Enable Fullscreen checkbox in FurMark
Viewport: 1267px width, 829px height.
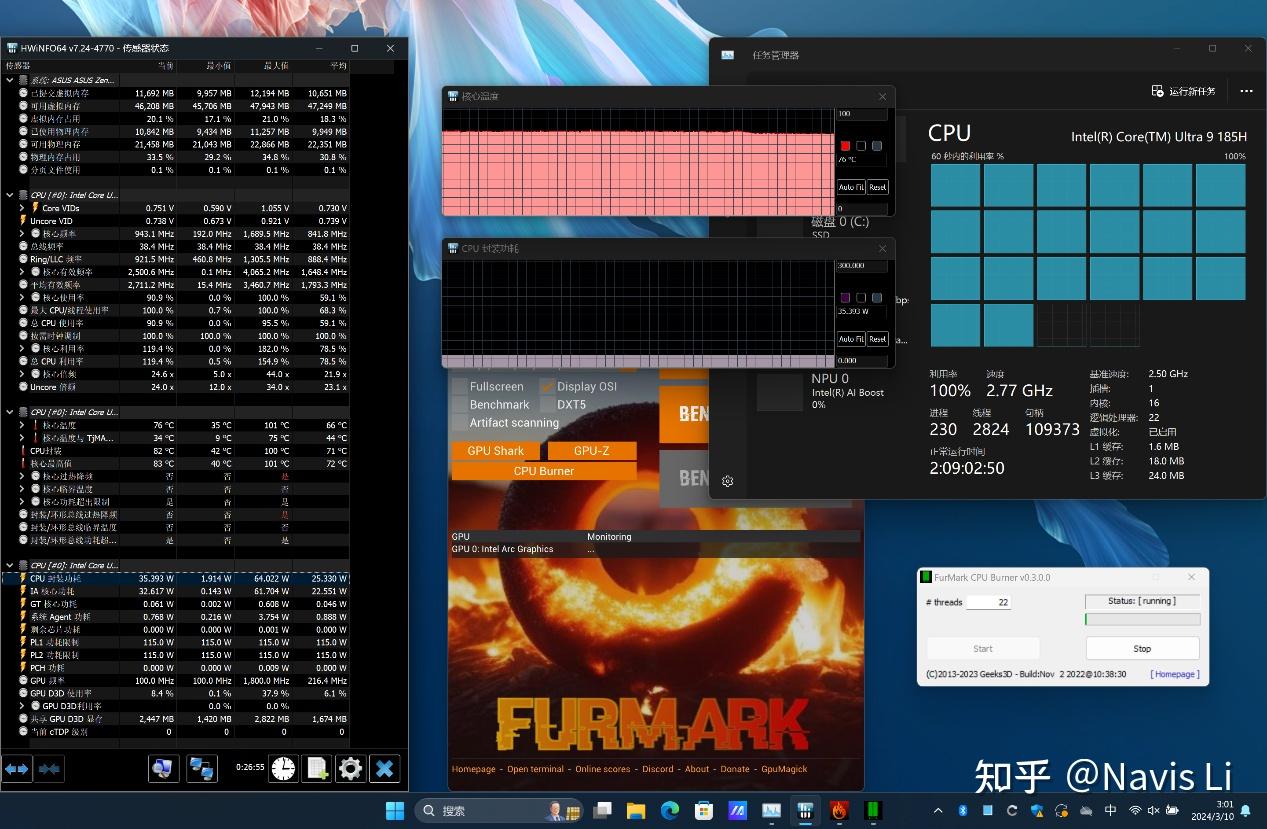[459, 386]
